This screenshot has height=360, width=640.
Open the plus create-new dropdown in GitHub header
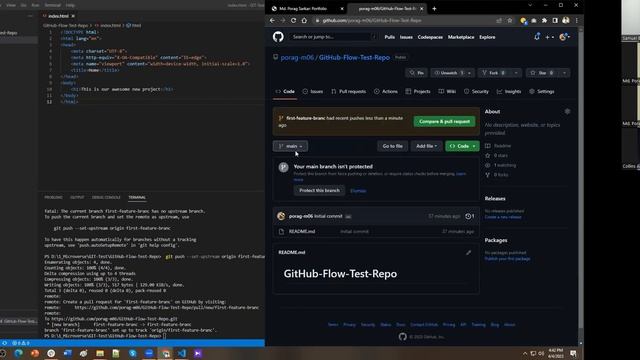pyautogui.click(x=549, y=37)
